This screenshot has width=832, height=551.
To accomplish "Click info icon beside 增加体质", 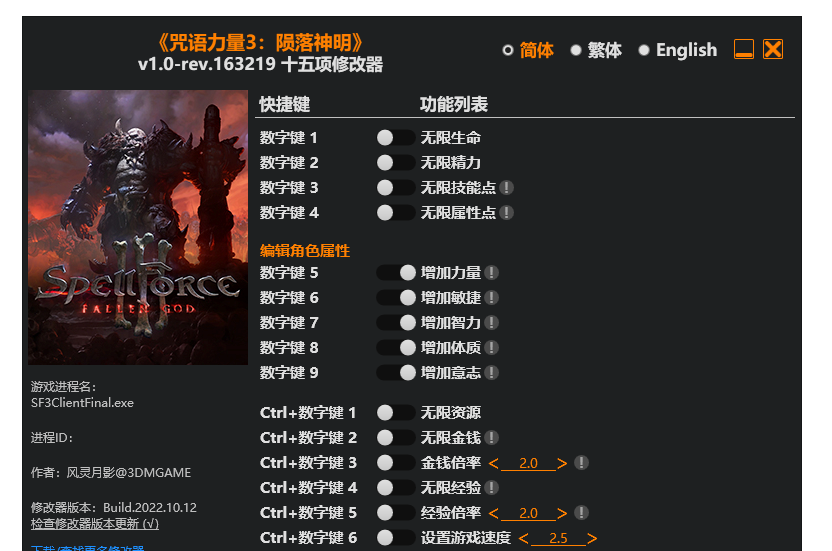I will (x=491, y=347).
